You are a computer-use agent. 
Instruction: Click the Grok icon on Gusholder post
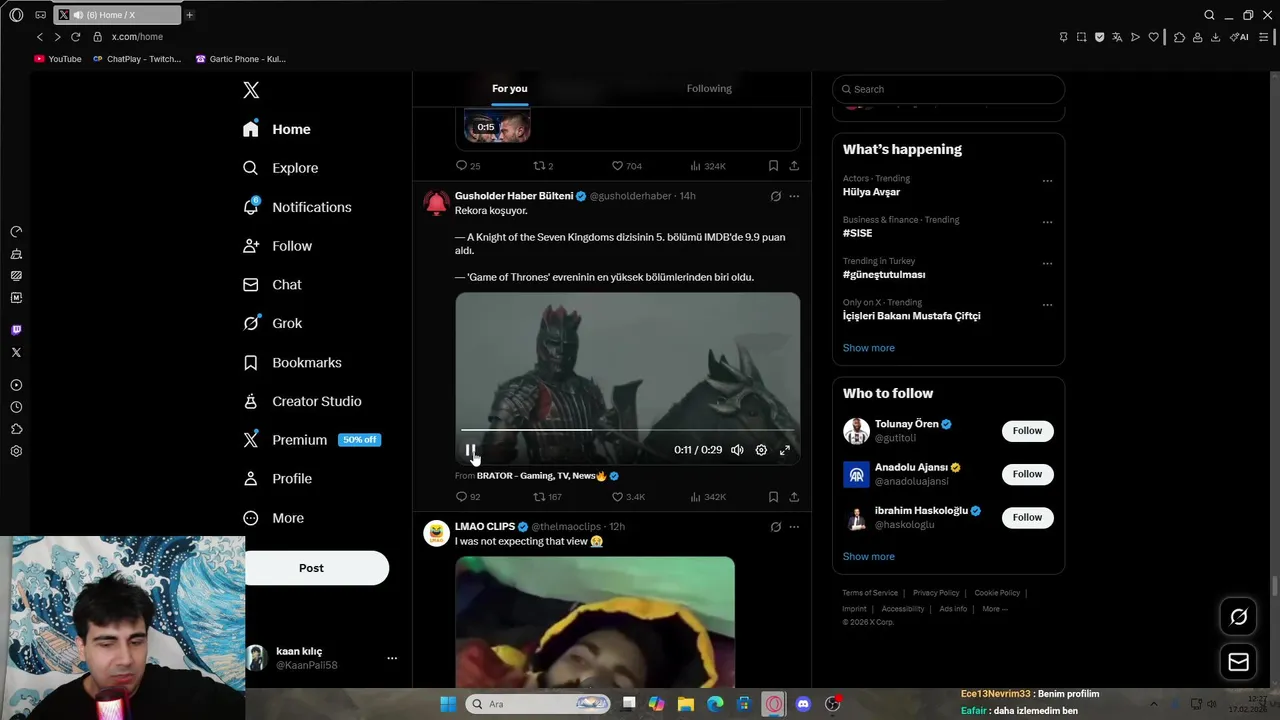[775, 196]
